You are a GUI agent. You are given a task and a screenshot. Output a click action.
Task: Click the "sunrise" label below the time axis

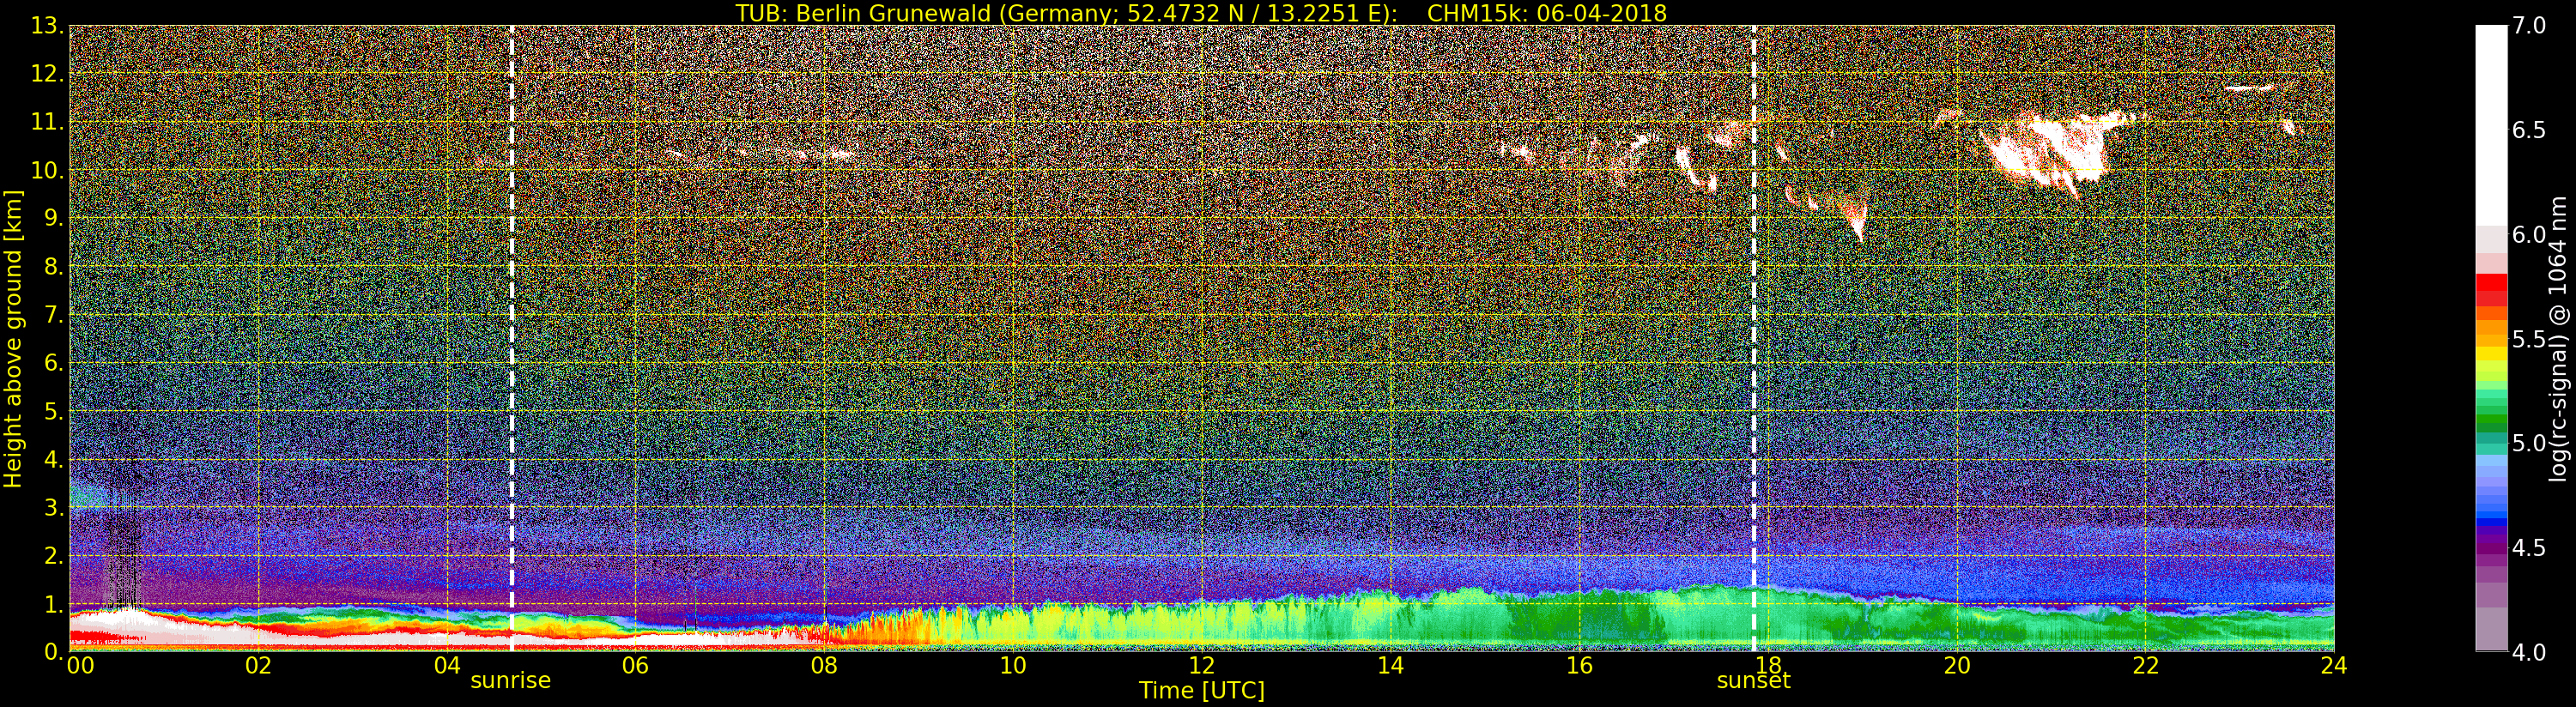click(x=511, y=680)
